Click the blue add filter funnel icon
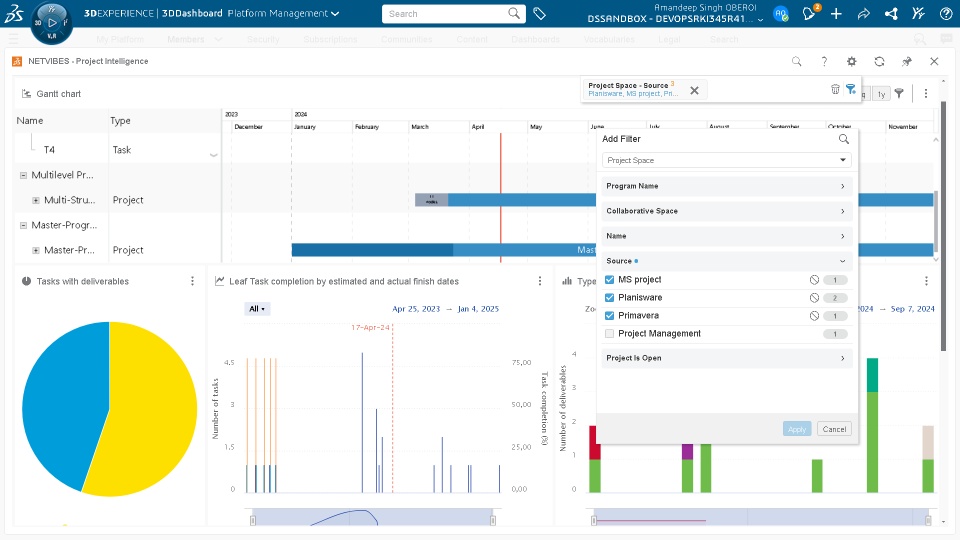Image resolution: width=960 pixels, height=540 pixels. pyautogui.click(x=851, y=89)
